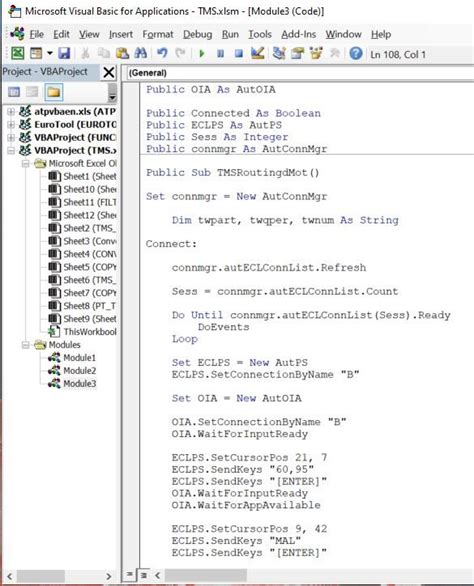
Task: Select Sheet5 (COPY in the project tree
Action: 82,267
